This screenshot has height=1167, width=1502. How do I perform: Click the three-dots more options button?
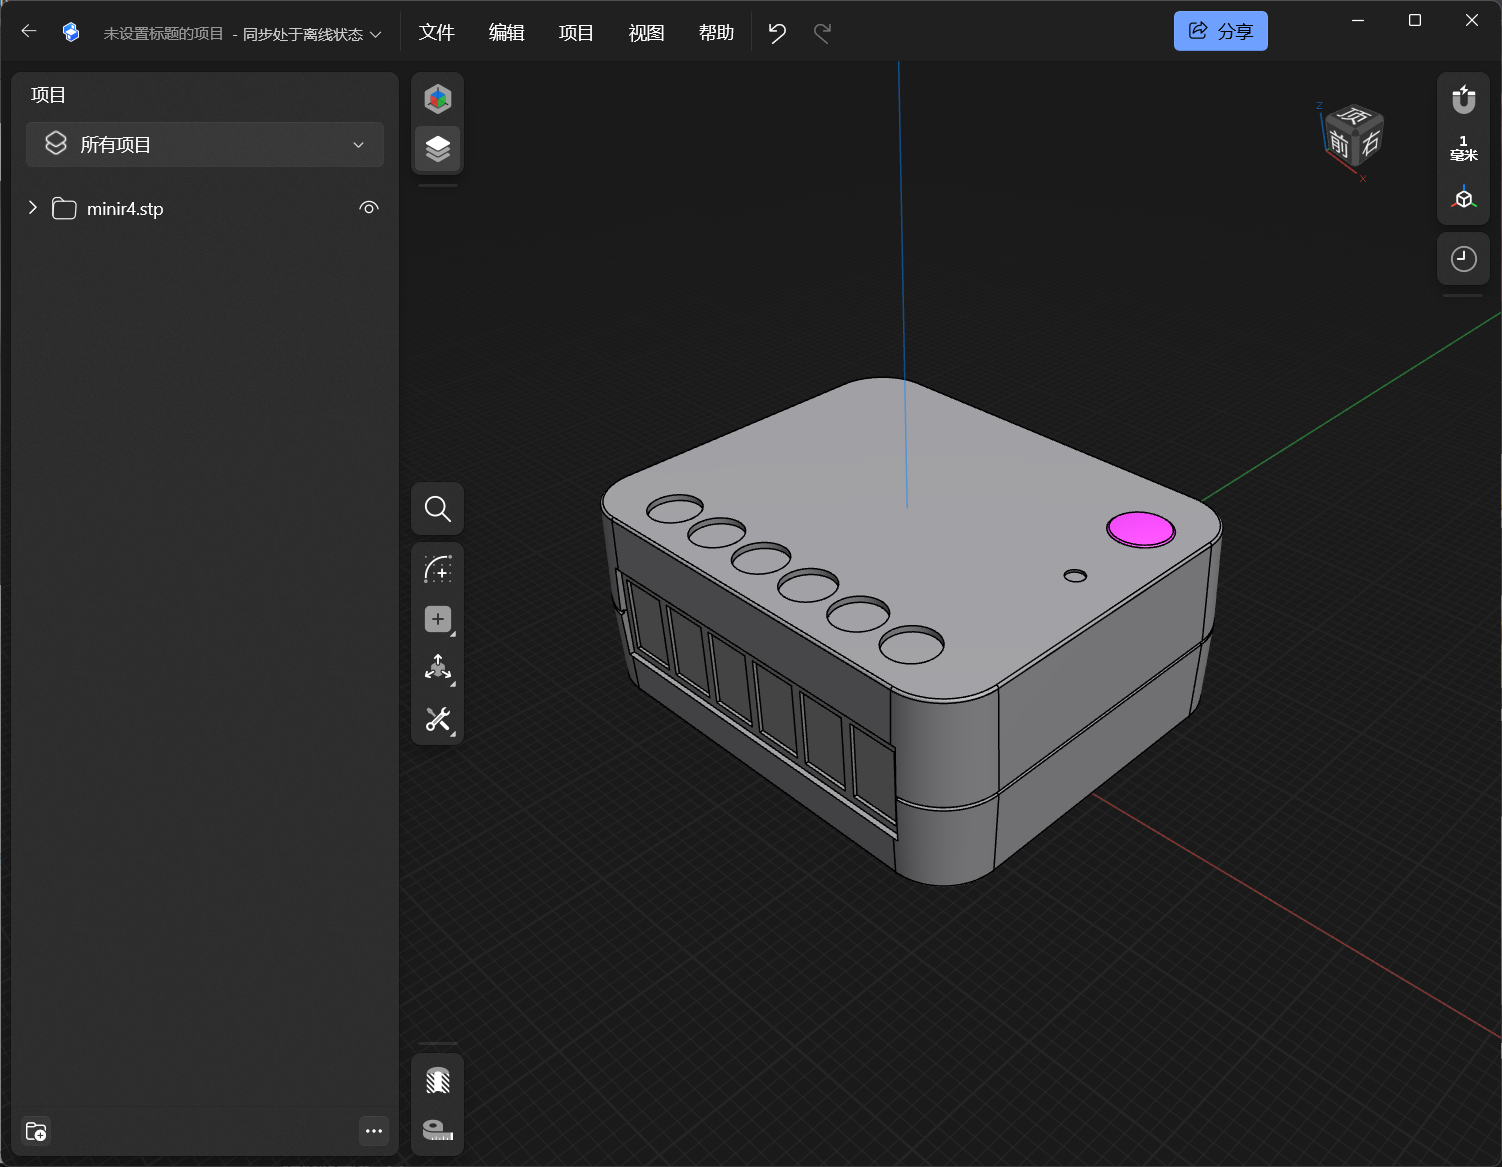(373, 1131)
